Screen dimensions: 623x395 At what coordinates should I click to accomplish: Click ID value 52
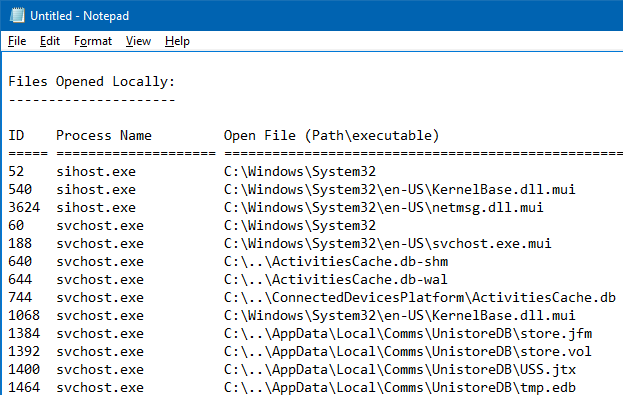(16, 172)
